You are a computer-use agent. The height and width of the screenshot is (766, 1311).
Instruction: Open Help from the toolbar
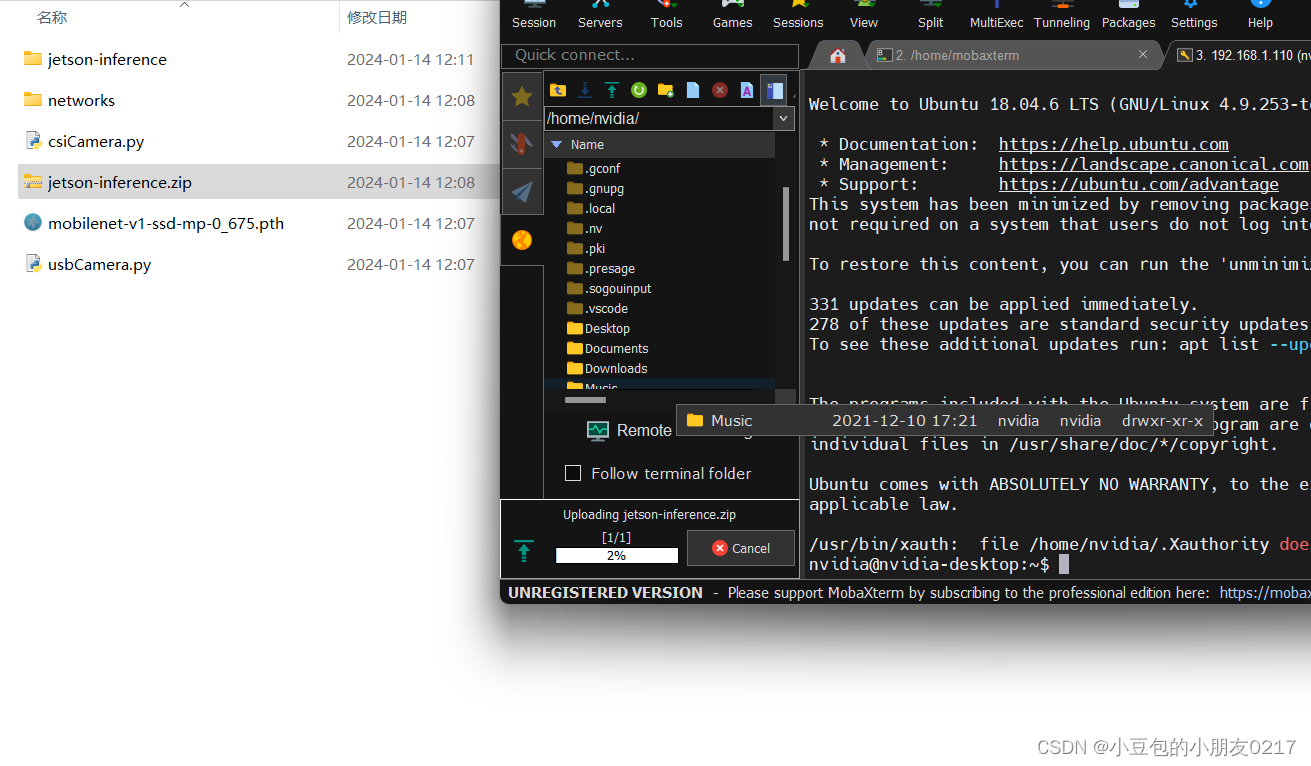tap(1260, 15)
